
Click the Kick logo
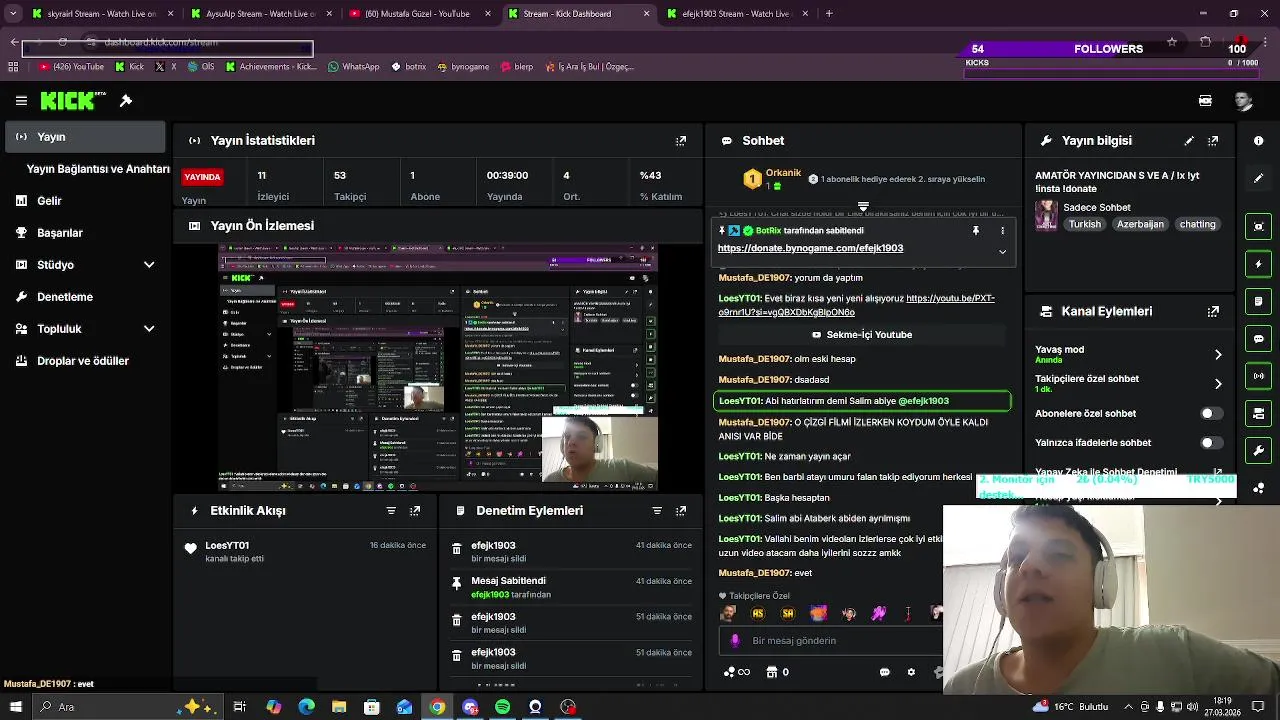tap(72, 101)
